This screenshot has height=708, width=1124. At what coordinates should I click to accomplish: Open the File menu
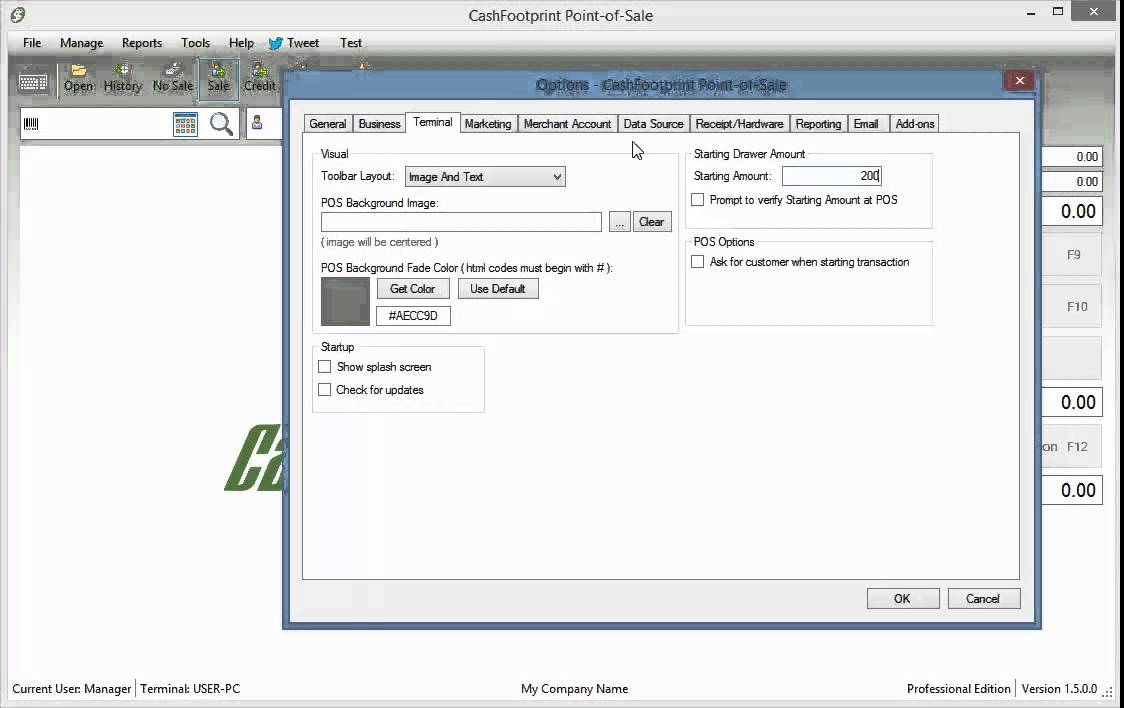coord(32,43)
